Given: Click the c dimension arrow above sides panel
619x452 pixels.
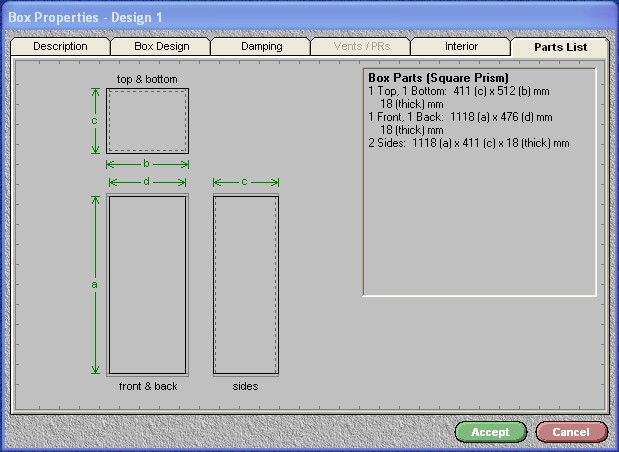Looking at the screenshot, I should pos(245,182).
